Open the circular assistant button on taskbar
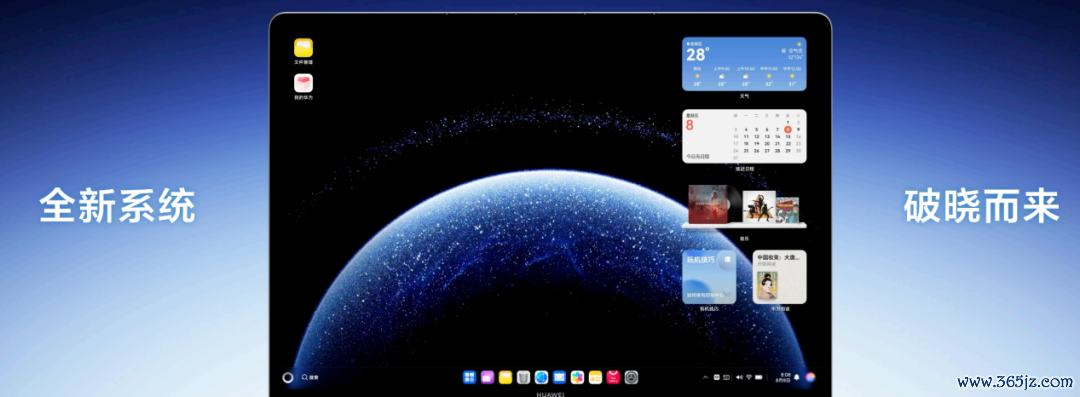The height and width of the screenshot is (397, 1080). click(288, 377)
